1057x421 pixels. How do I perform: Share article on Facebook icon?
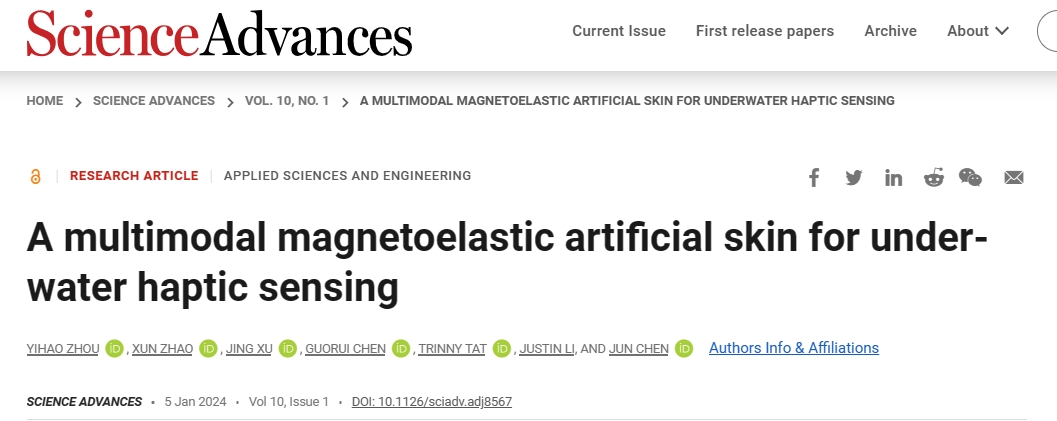[814, 178]
